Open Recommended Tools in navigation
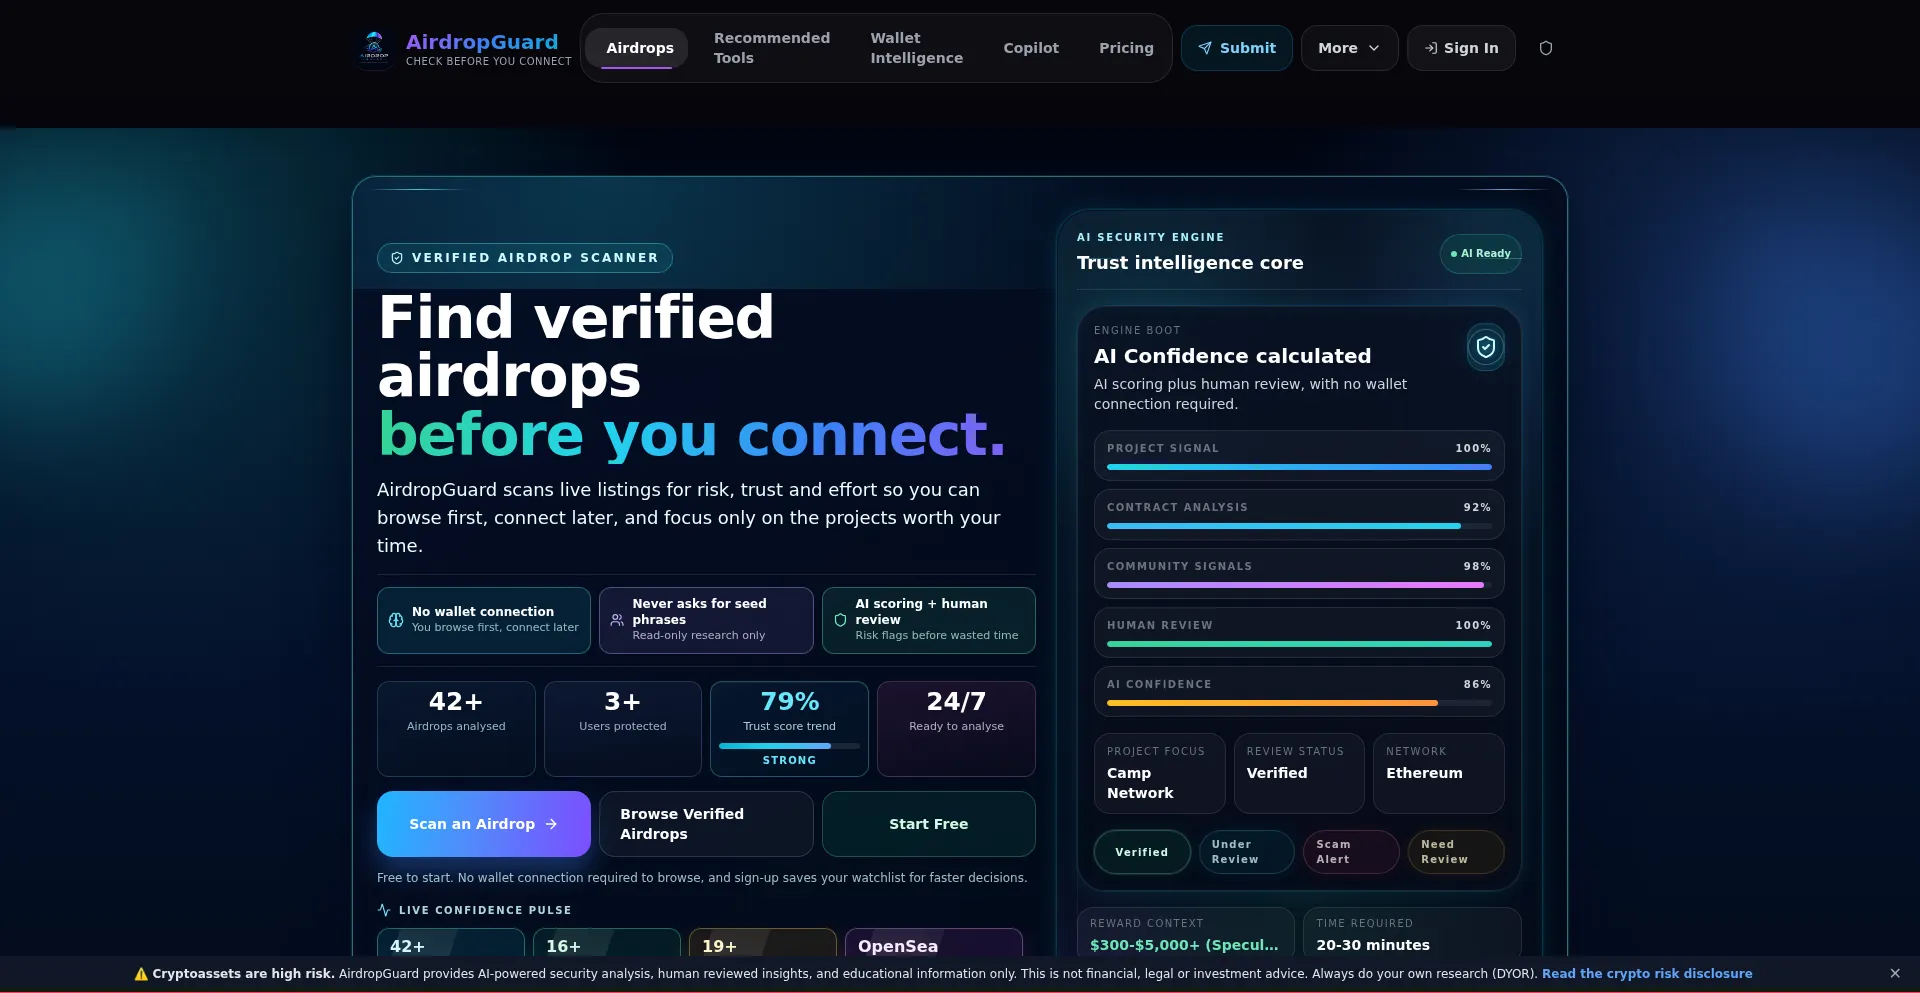Image resolution: width=1920 pixels, height=993 pixels. (x=772, y=48)
